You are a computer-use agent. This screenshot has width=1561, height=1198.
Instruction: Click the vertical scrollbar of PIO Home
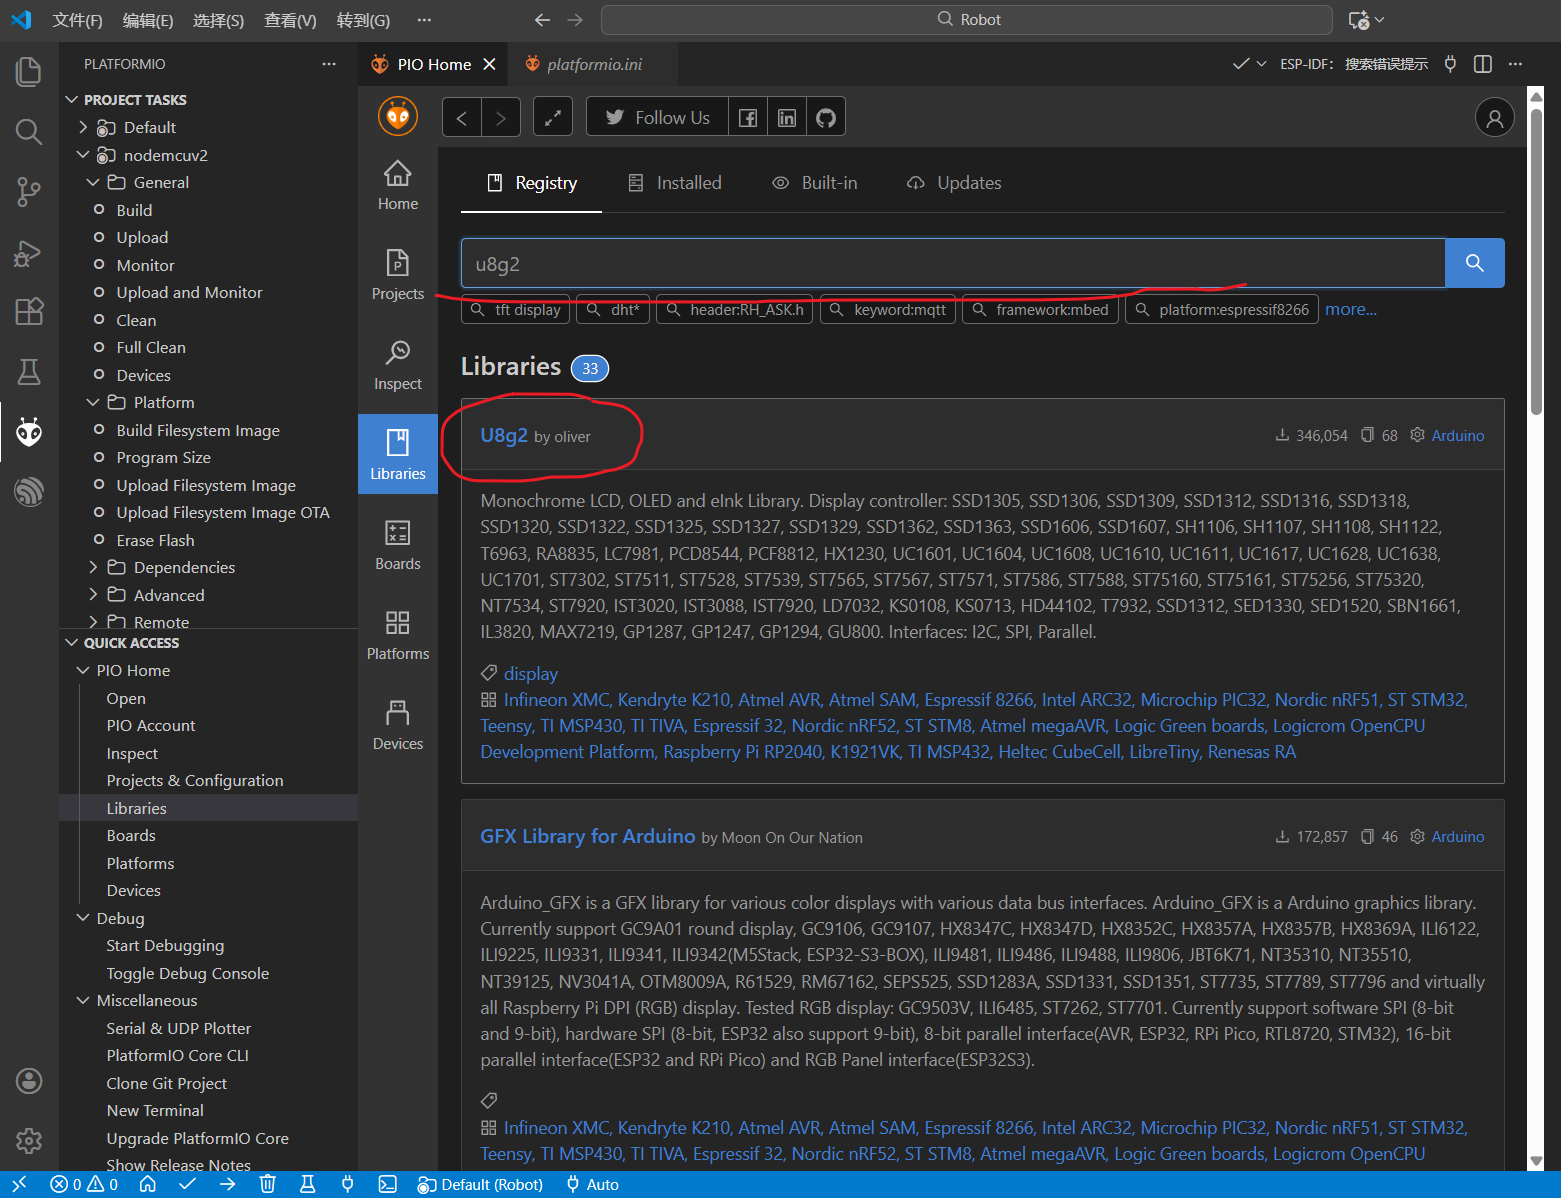click(1536, 260)
